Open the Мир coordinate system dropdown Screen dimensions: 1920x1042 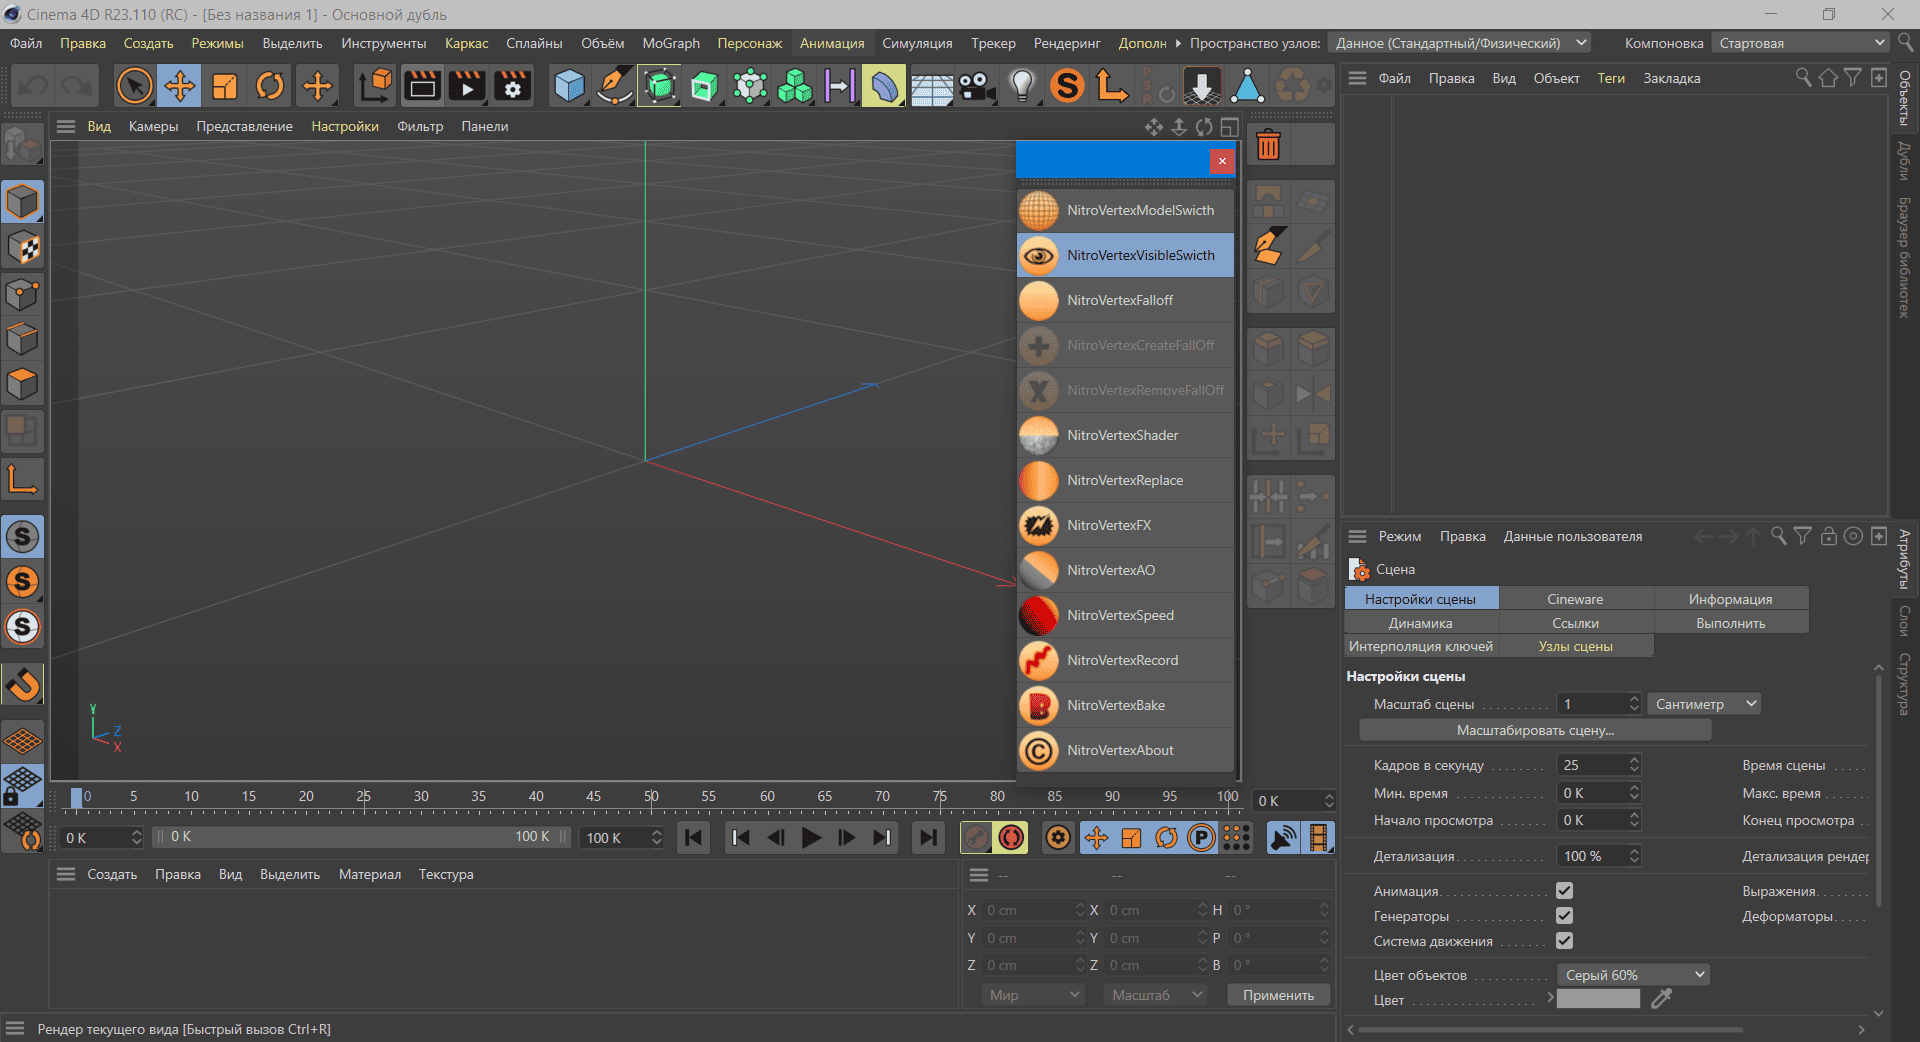tap(1033, 995)
